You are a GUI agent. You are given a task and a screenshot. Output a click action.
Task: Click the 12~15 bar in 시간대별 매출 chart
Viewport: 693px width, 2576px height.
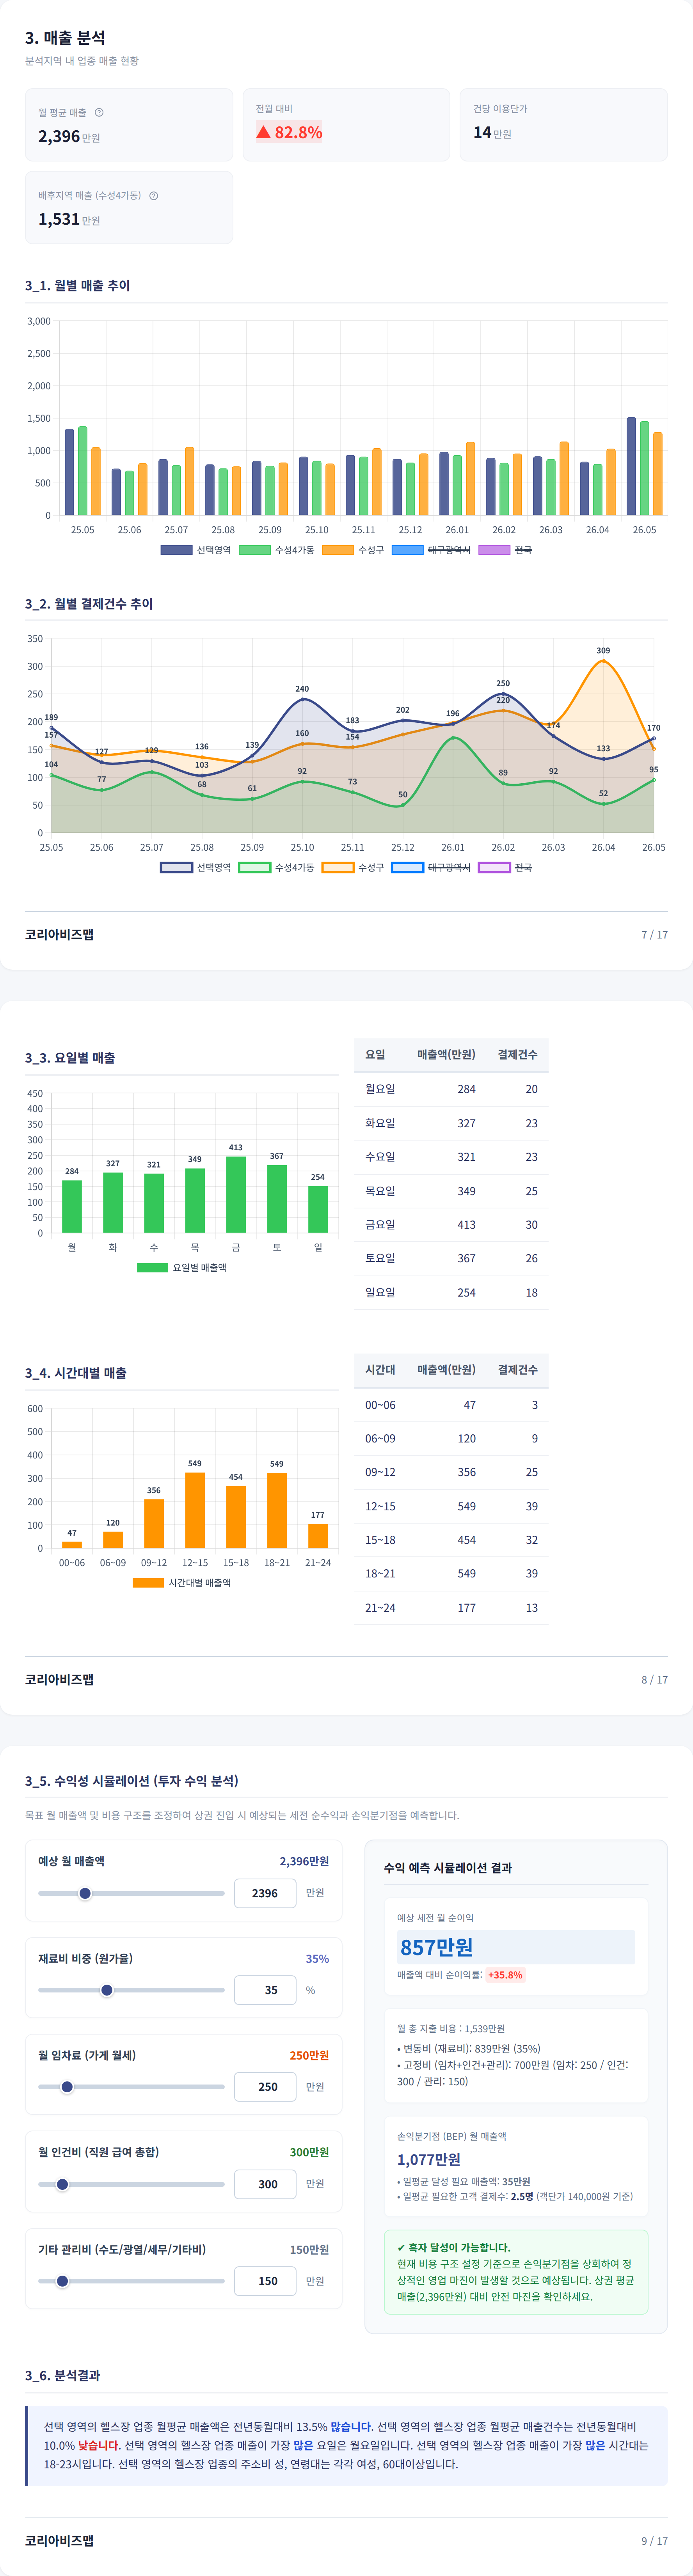pyautogui.click(x=195, y=1510)
